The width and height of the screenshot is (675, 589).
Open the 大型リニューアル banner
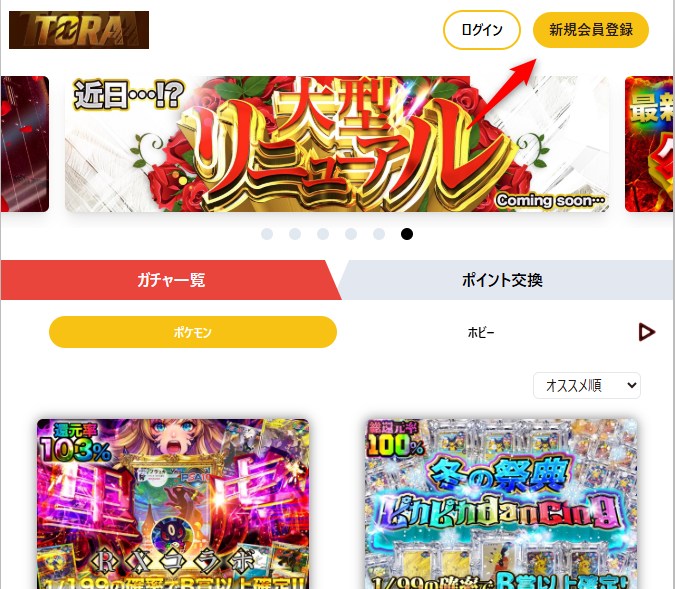[337, 144]
